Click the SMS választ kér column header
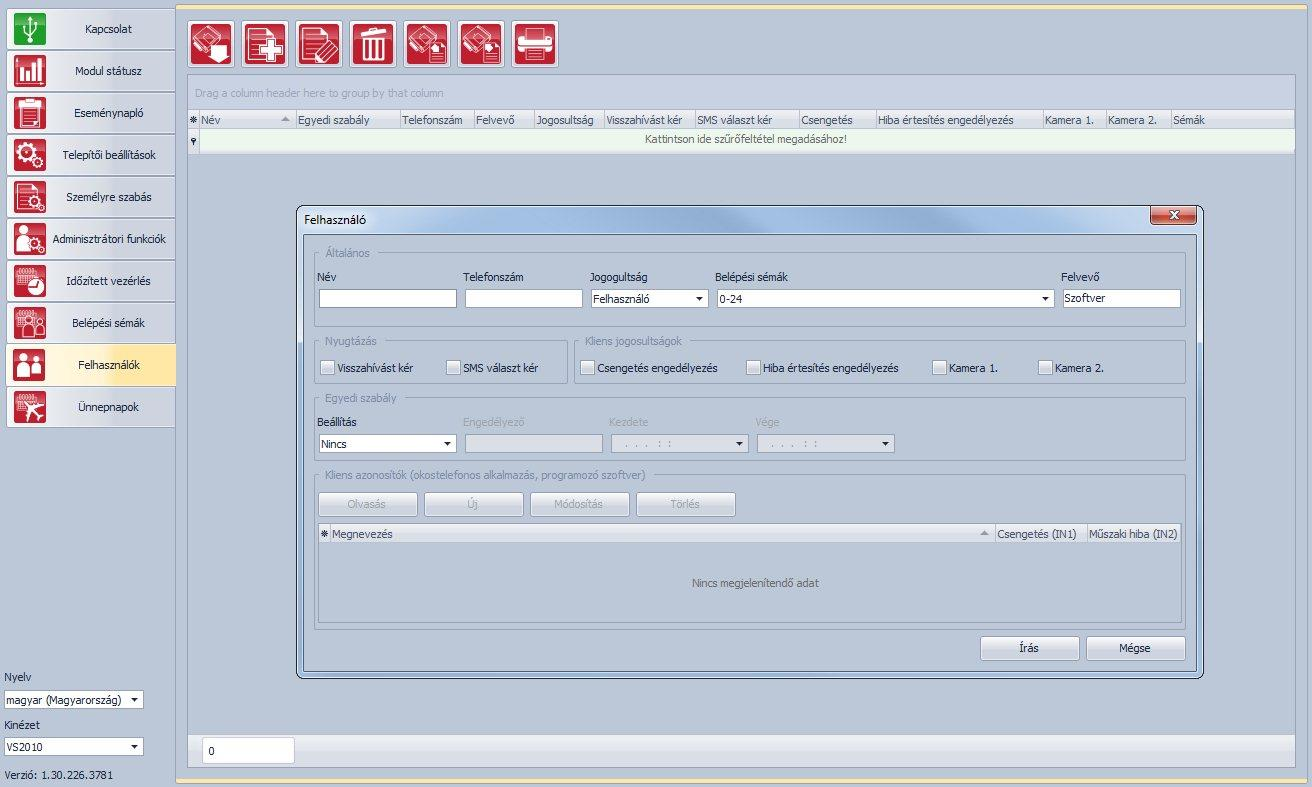 pos(747,120)
